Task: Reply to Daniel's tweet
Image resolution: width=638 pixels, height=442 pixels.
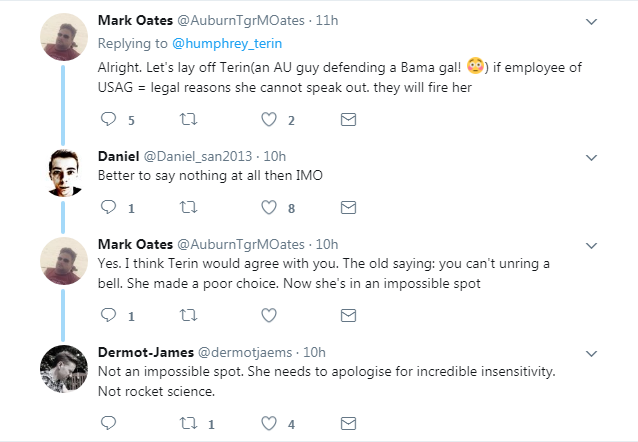Action: 110,208
